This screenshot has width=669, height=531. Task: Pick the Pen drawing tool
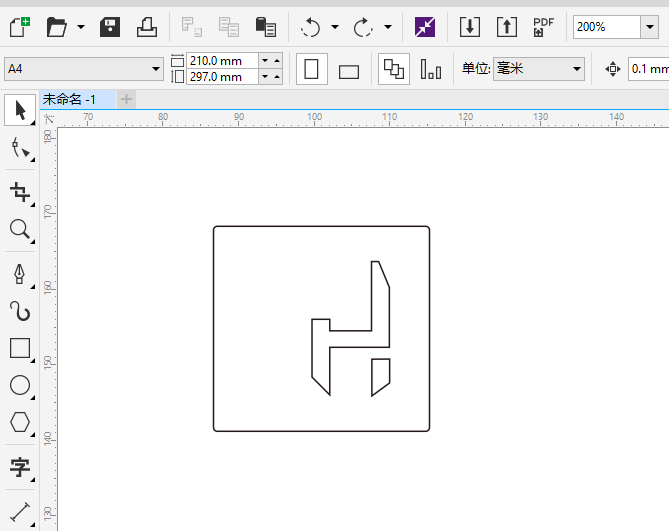[20, 273]
